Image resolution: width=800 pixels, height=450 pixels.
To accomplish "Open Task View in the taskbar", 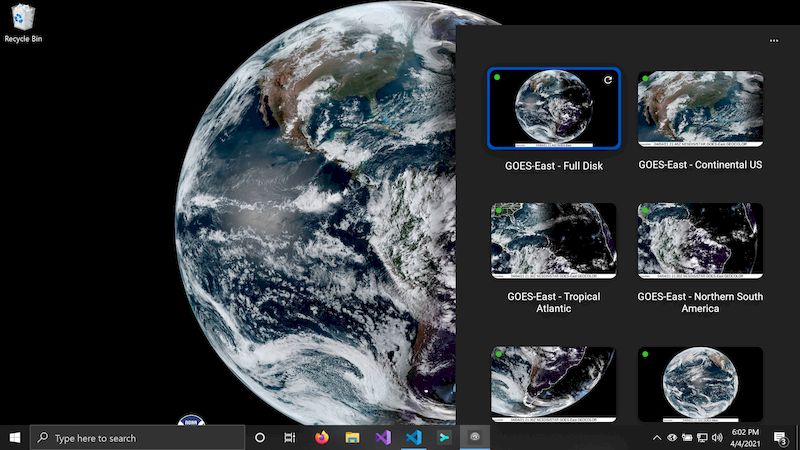I will click(x=290, y=437).
